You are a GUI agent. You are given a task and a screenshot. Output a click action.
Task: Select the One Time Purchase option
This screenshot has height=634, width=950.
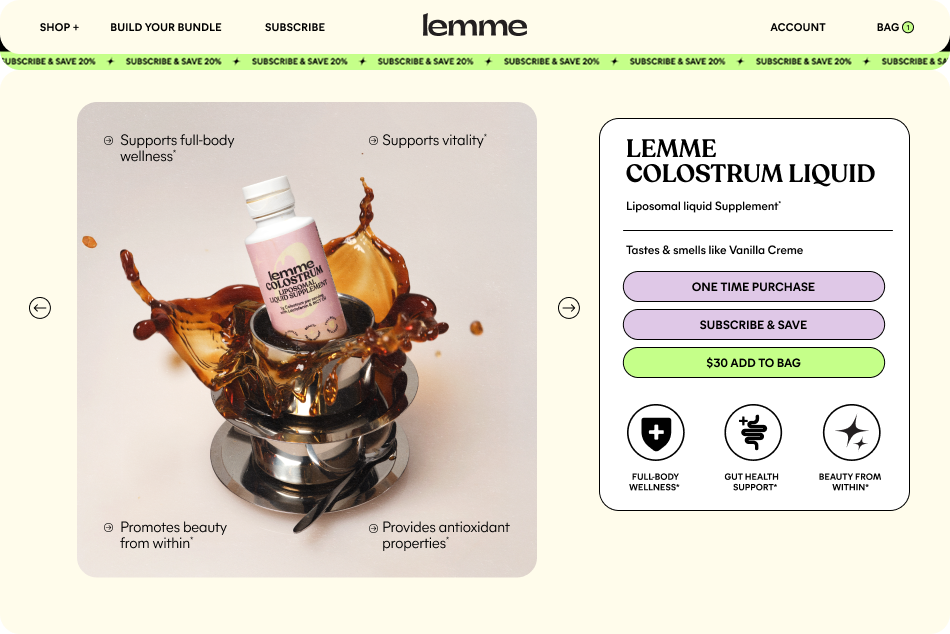(754, 287)
